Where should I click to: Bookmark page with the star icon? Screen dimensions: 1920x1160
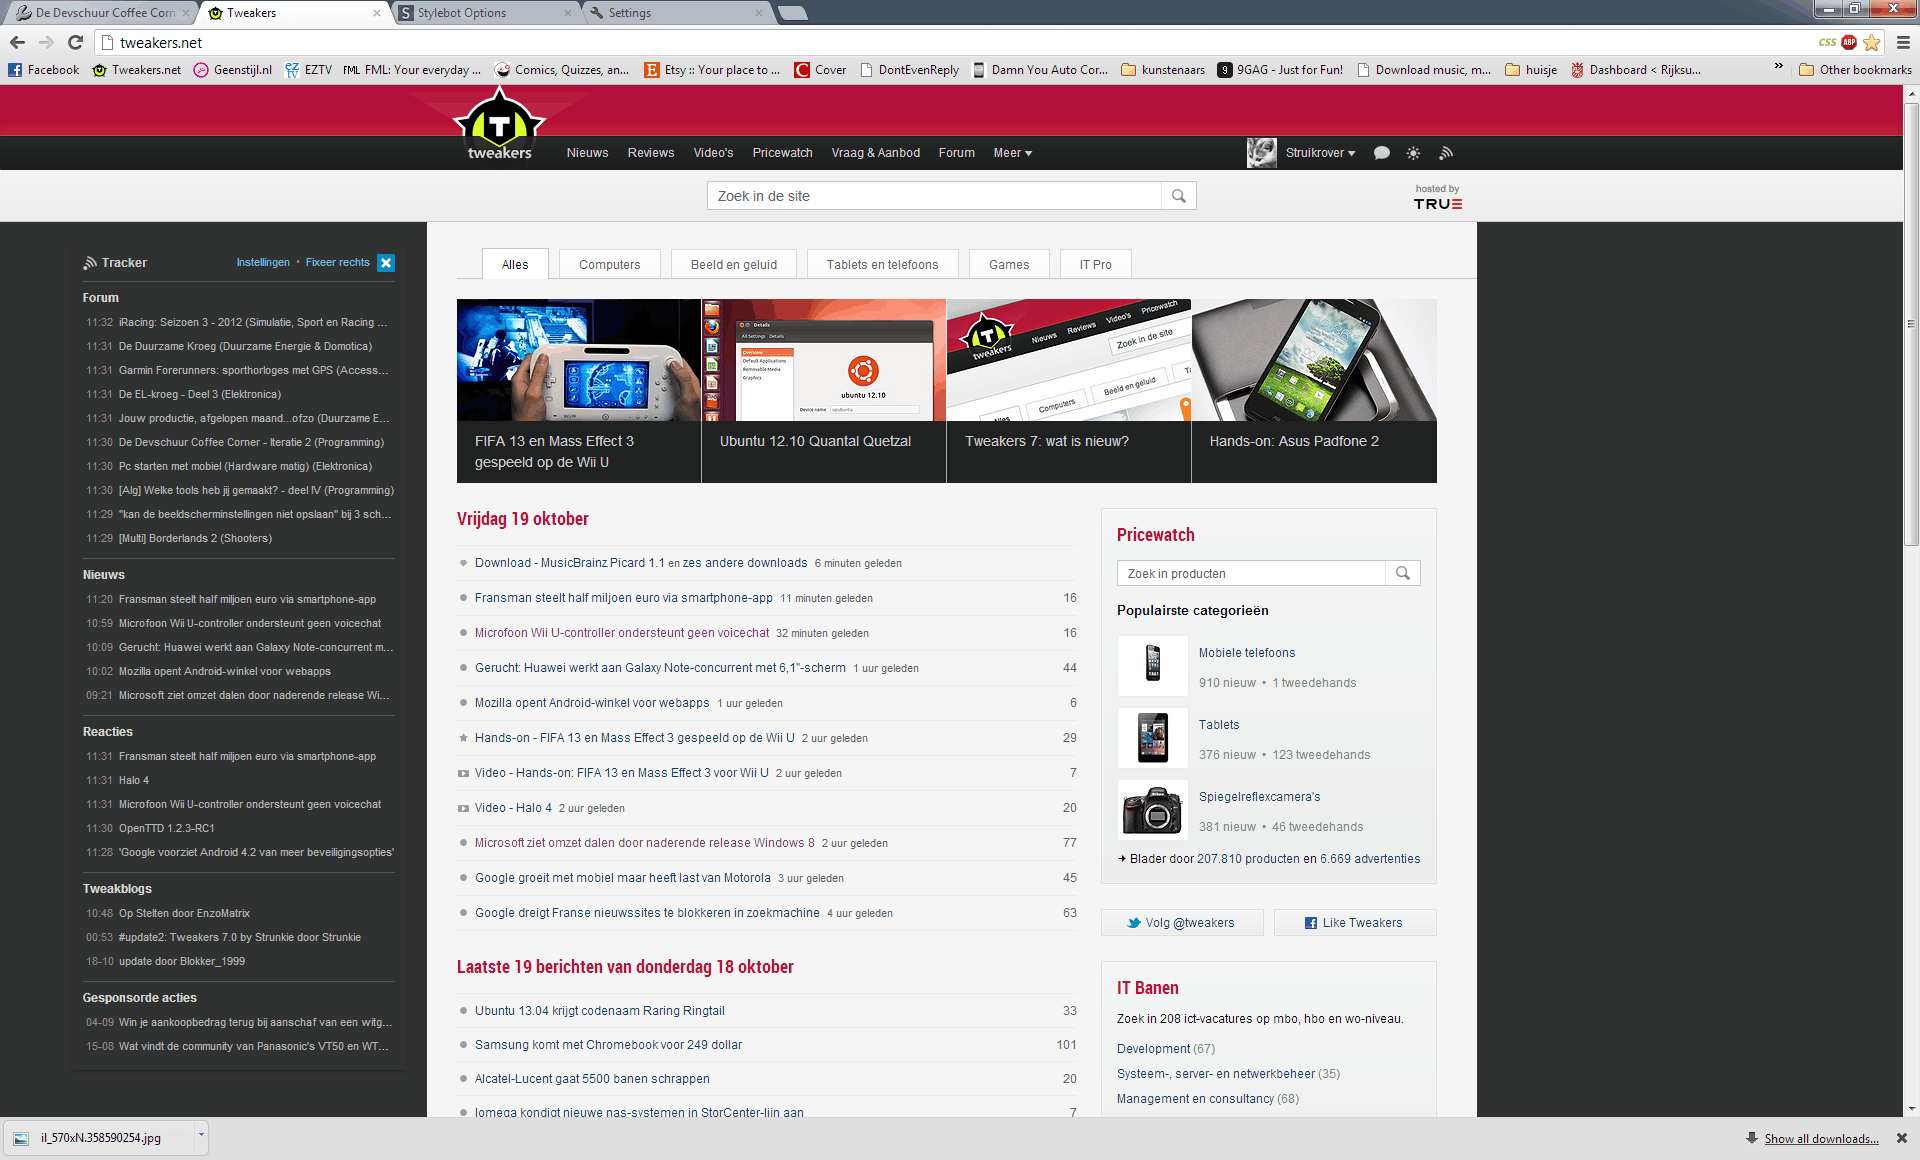point(1872,42)
